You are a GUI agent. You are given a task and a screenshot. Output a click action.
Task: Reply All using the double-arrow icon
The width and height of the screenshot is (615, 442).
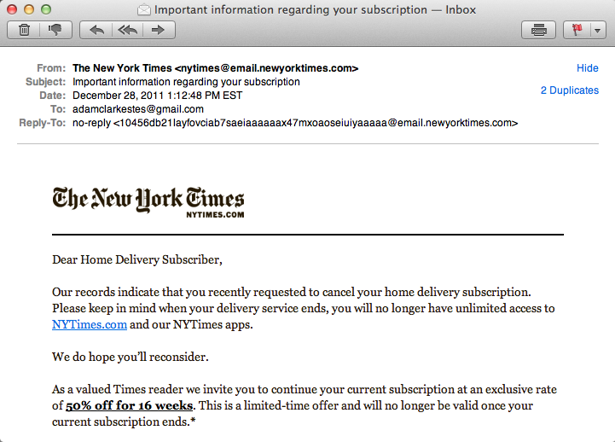click(x=128, y=30)
